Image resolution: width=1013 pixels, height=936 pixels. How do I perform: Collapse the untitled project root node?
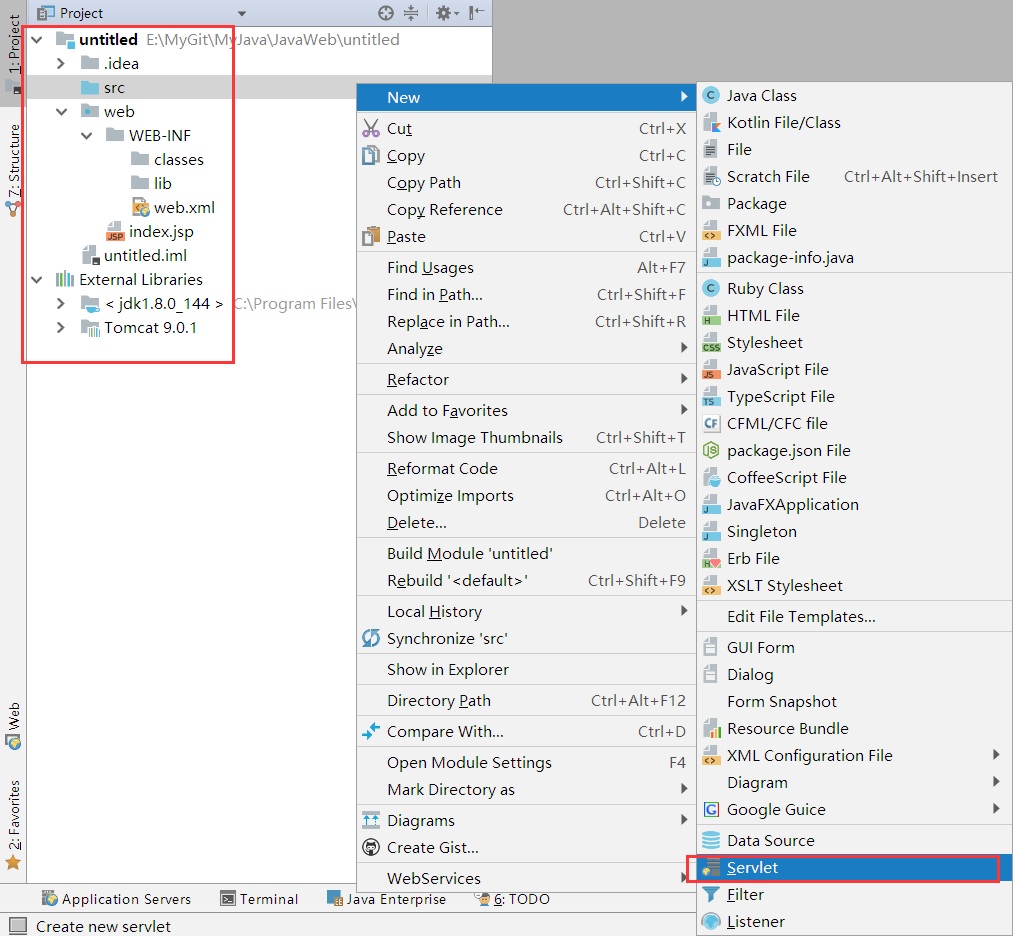coord(37,40)
